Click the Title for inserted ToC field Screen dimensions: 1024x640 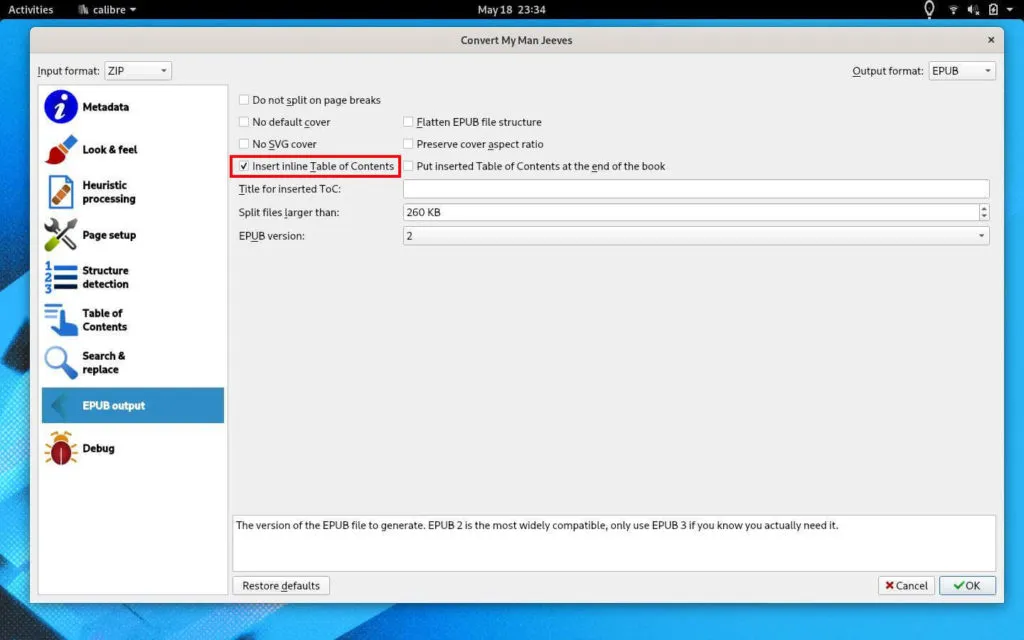tap(695, 189)
